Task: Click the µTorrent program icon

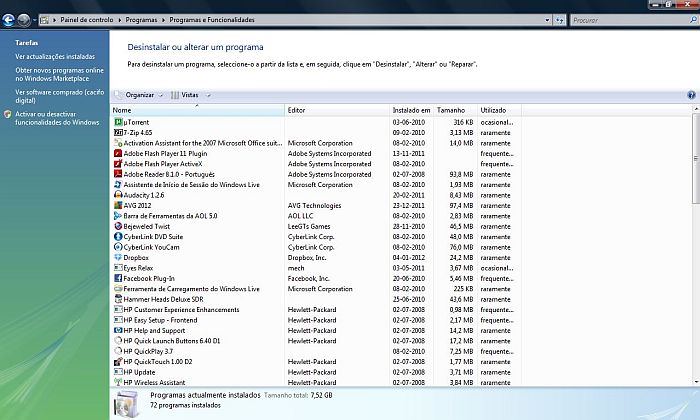Action: tap(117, 121)
